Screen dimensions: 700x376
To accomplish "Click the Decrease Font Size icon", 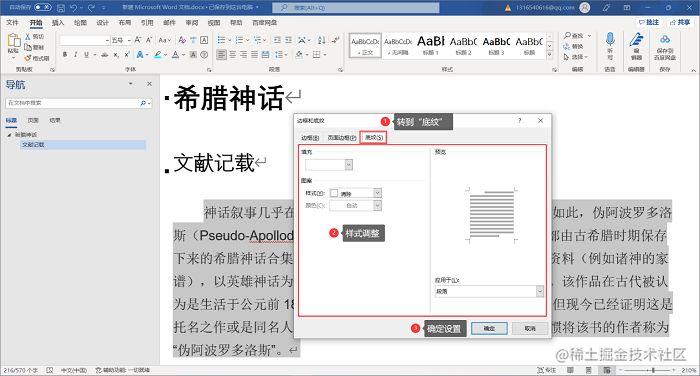I will click(x=149, y=40).
